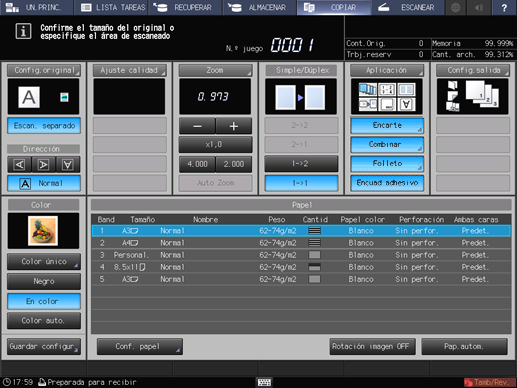The height and width of the screenshot is (388, 517).
Task: Click the Preparada para recibir printer icon
Action: tap(42, 382)
